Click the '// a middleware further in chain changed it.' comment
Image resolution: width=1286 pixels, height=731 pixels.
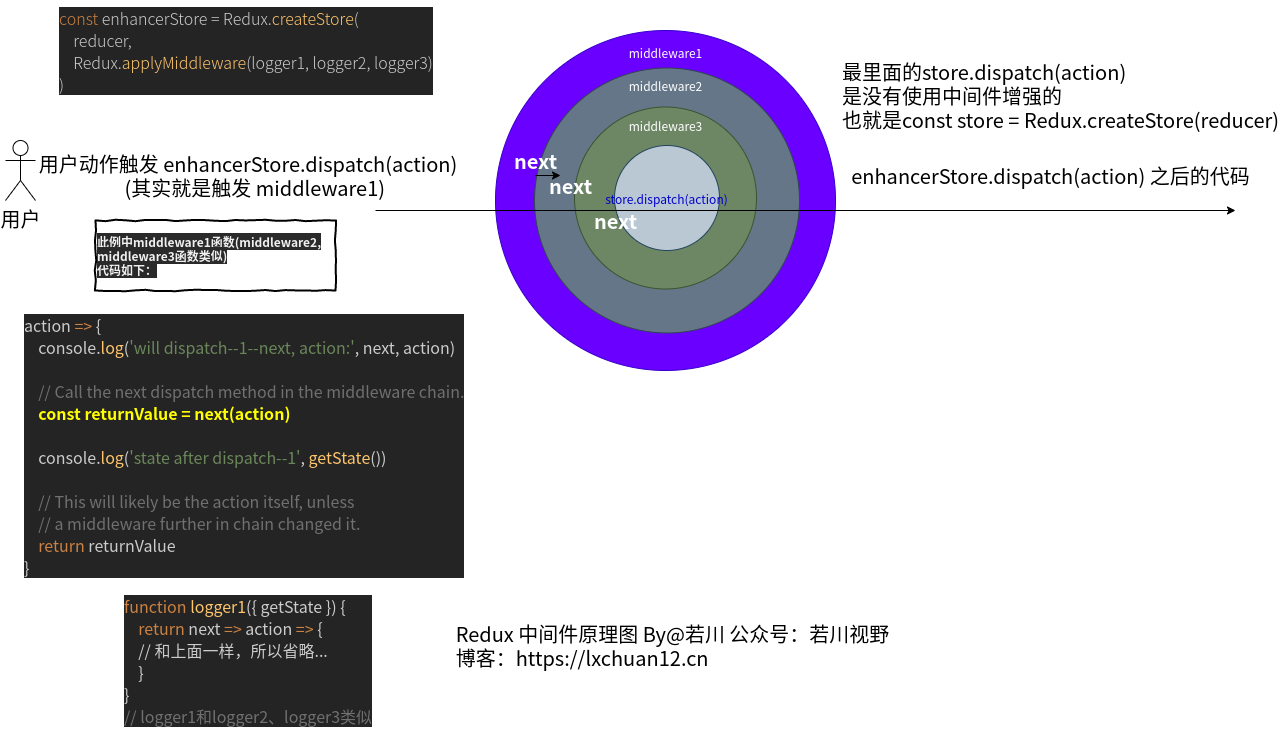199,524
